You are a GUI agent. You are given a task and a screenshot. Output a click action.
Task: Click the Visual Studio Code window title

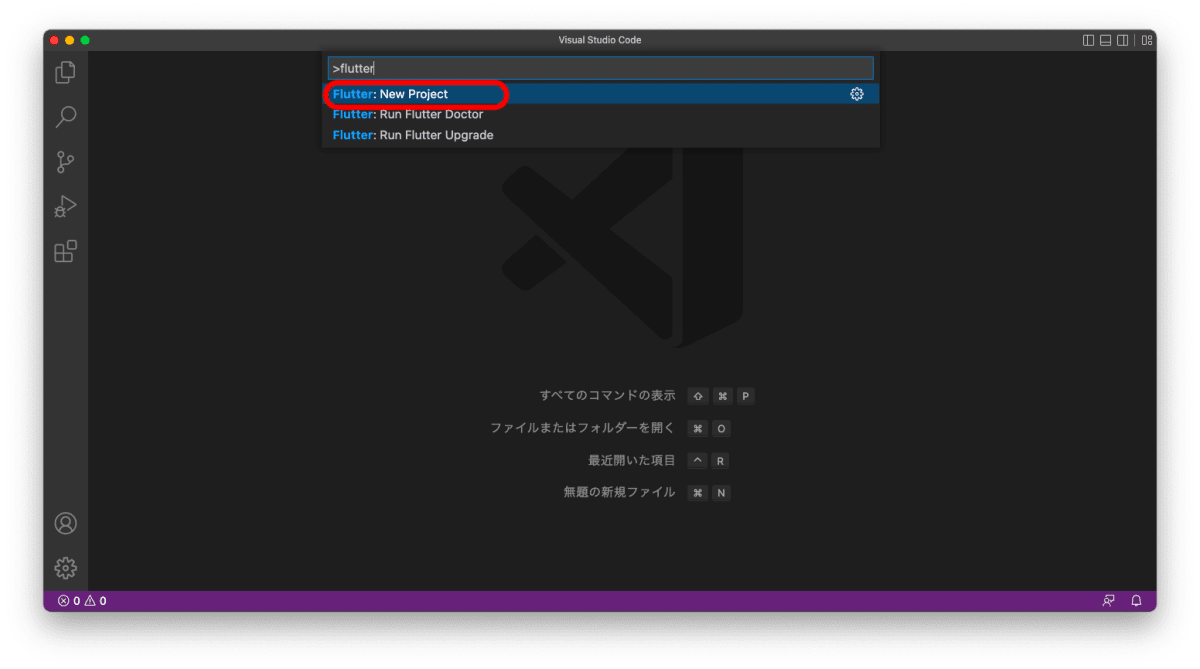600,40
